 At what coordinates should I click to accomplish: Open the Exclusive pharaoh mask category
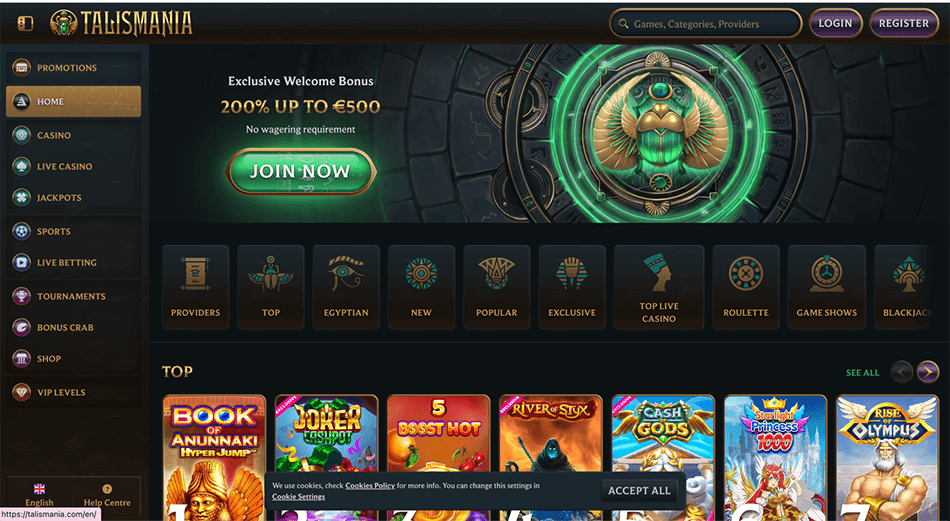[x=572, y=287]
